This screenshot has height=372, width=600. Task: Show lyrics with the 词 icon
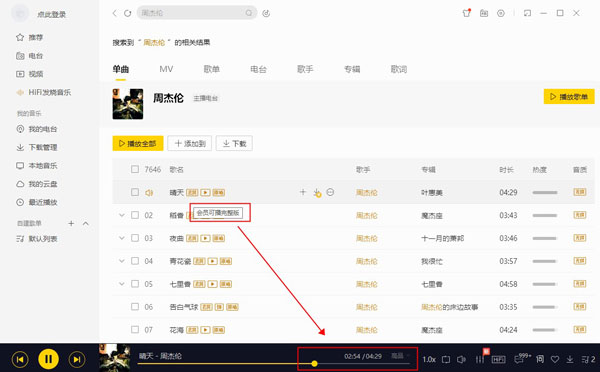pos(540,359)
